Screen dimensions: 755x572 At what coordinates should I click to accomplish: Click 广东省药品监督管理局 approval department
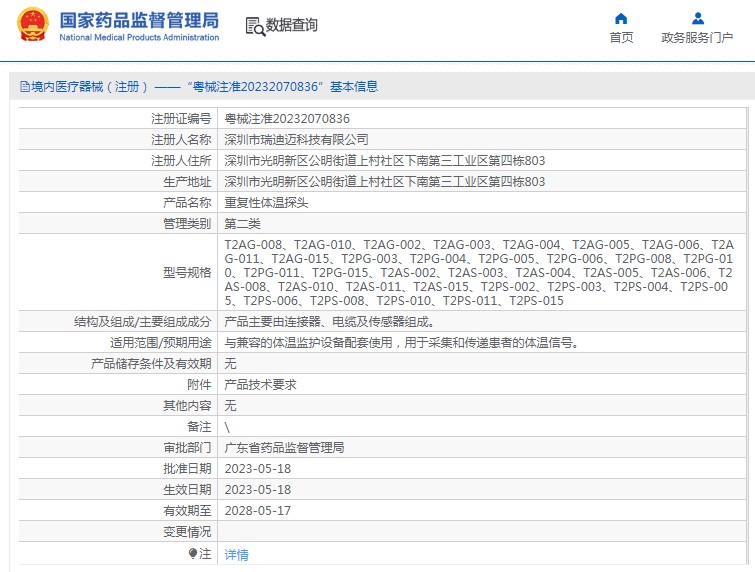click(x=284, y=448)
